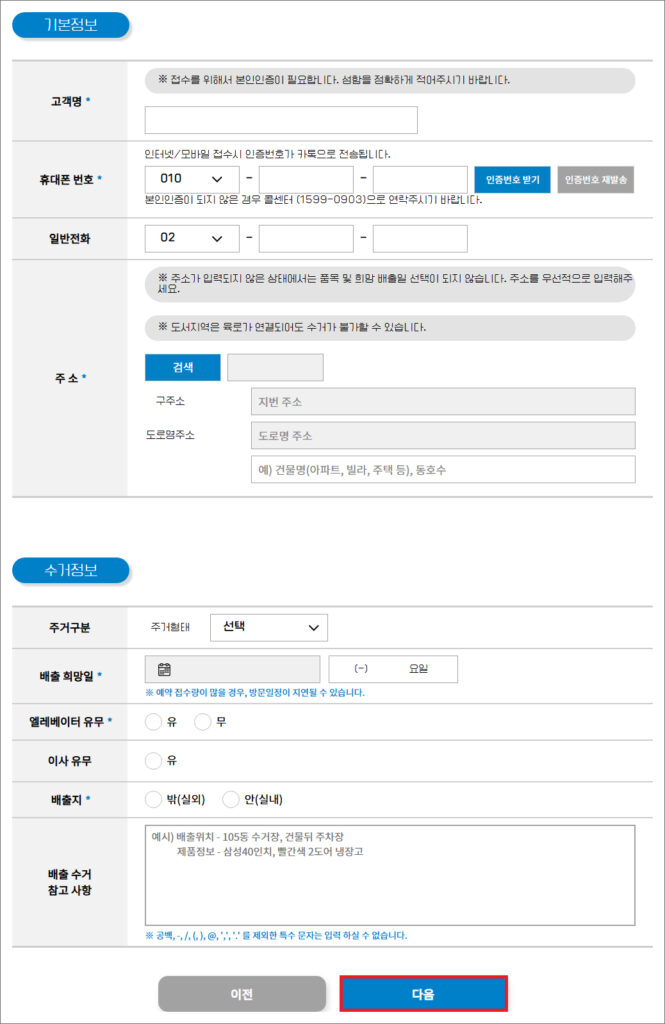Open the 02 area code dropdown
This screenshot has width=665, height=1024.
(192, 239)
